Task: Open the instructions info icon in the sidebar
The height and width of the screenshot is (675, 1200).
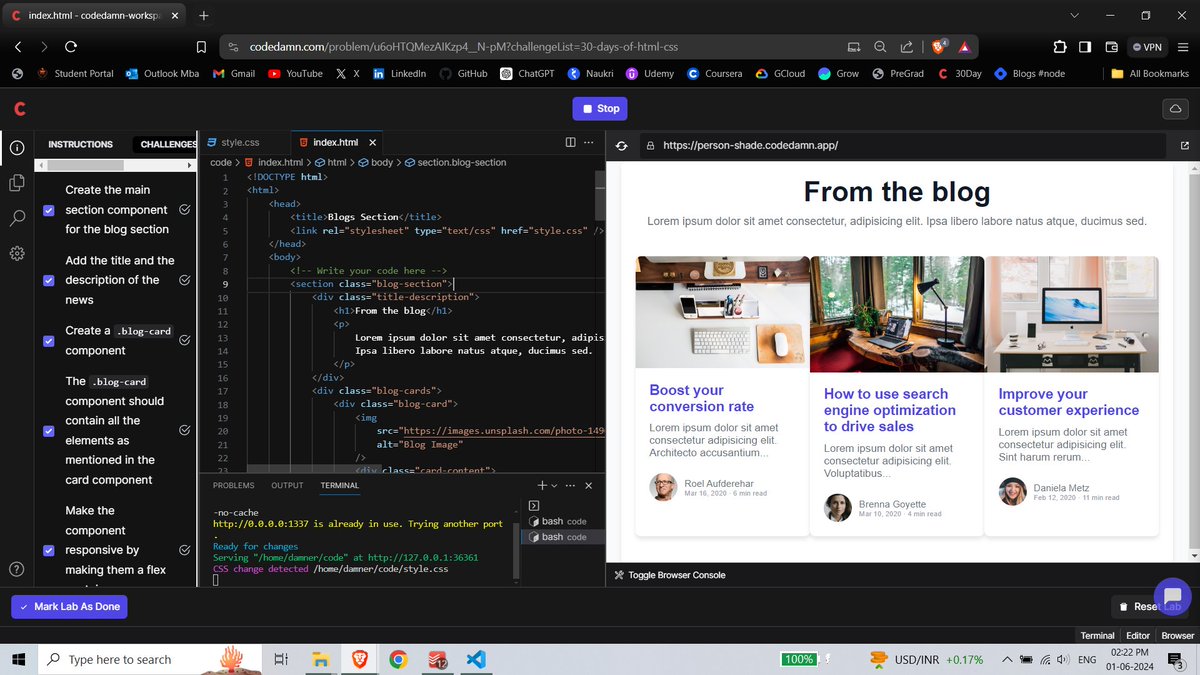Action: pos(17,147)
